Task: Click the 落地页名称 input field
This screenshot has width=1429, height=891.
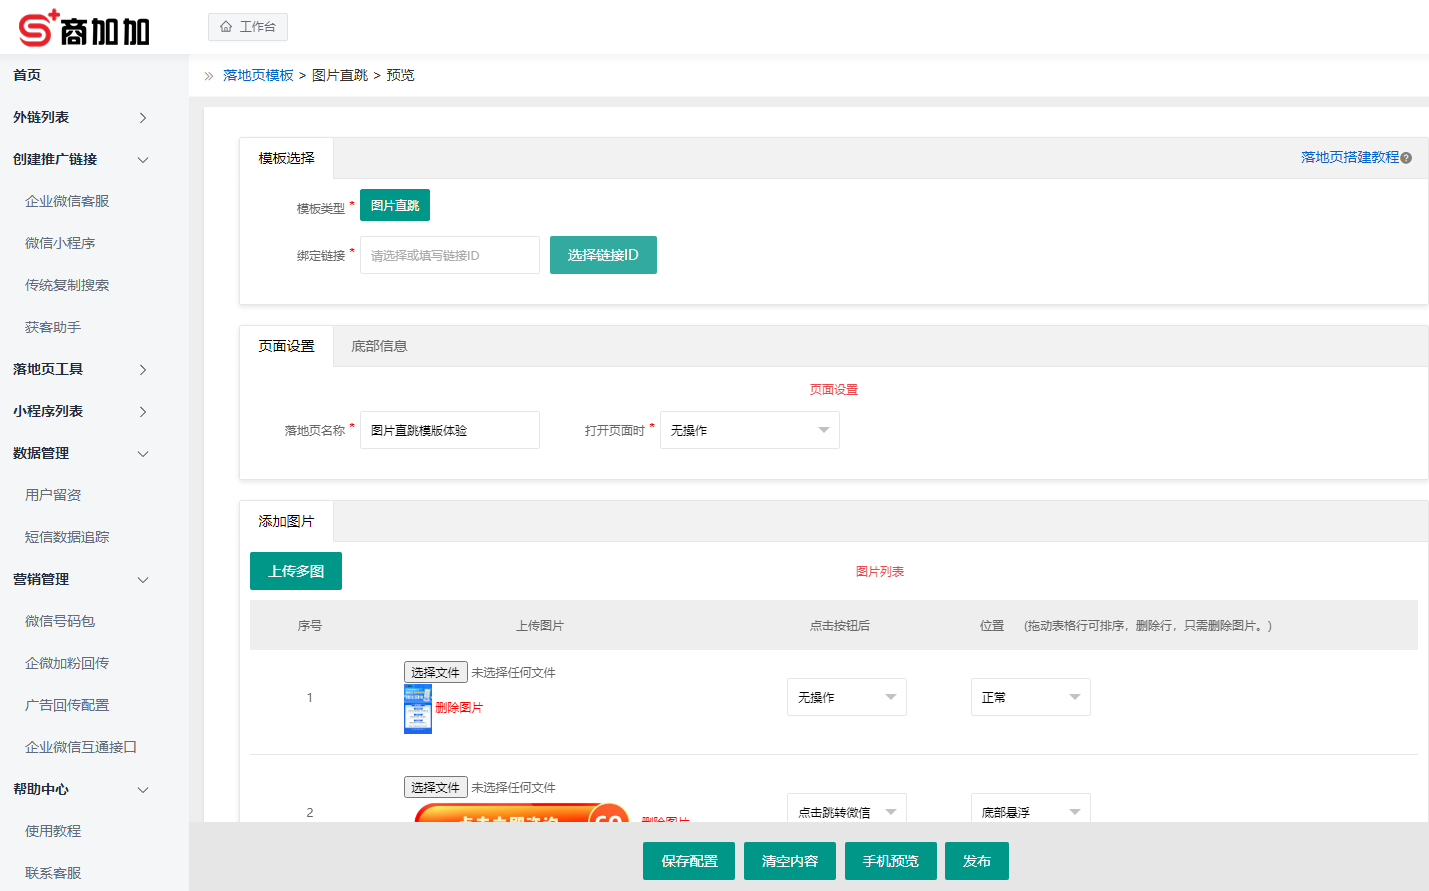Action: (449, 430)
